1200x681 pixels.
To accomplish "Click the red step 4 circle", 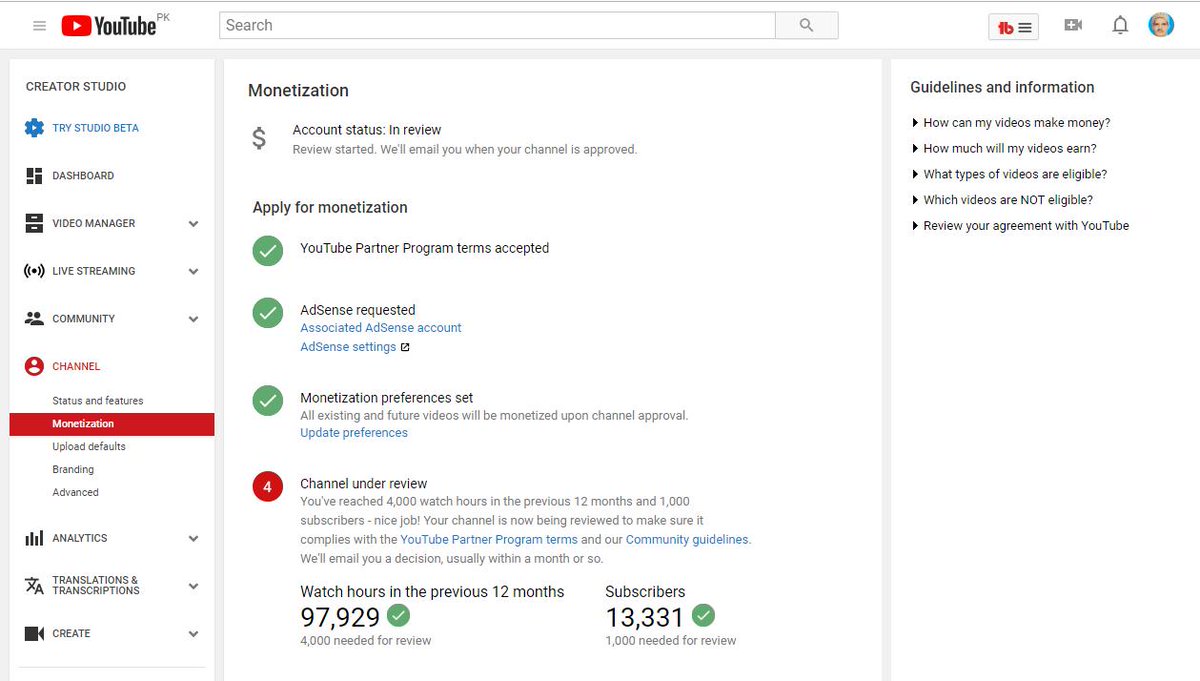I will tap(268, 487).
